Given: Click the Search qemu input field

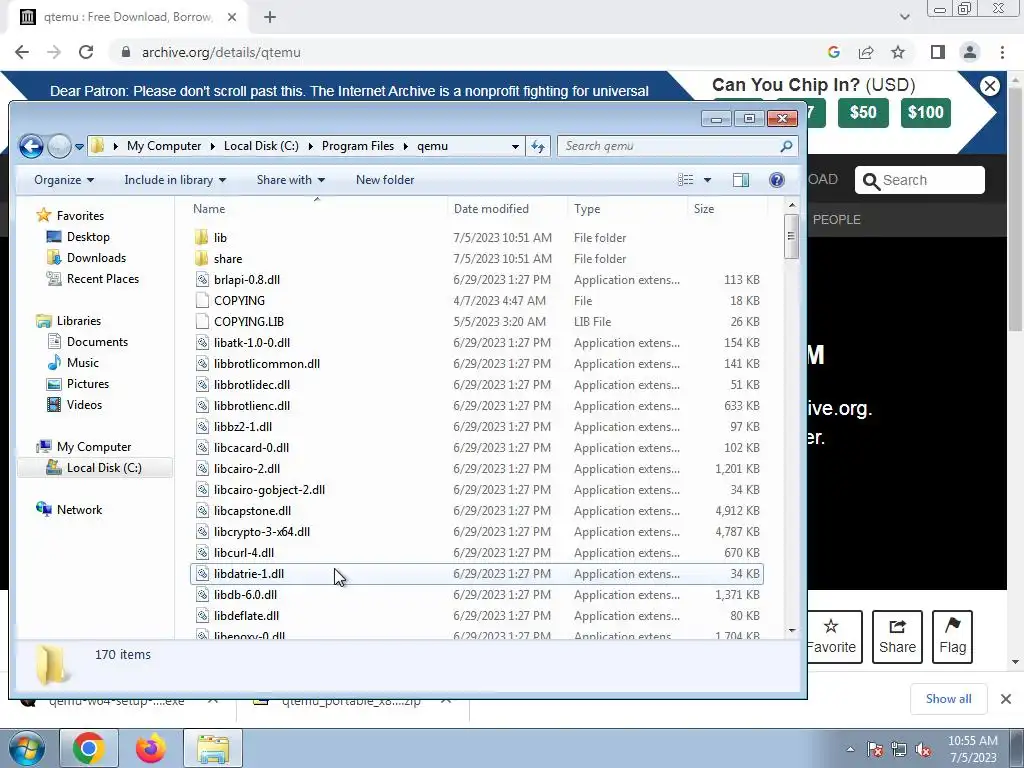Looking at the screenshot, I should click(669, 146).
